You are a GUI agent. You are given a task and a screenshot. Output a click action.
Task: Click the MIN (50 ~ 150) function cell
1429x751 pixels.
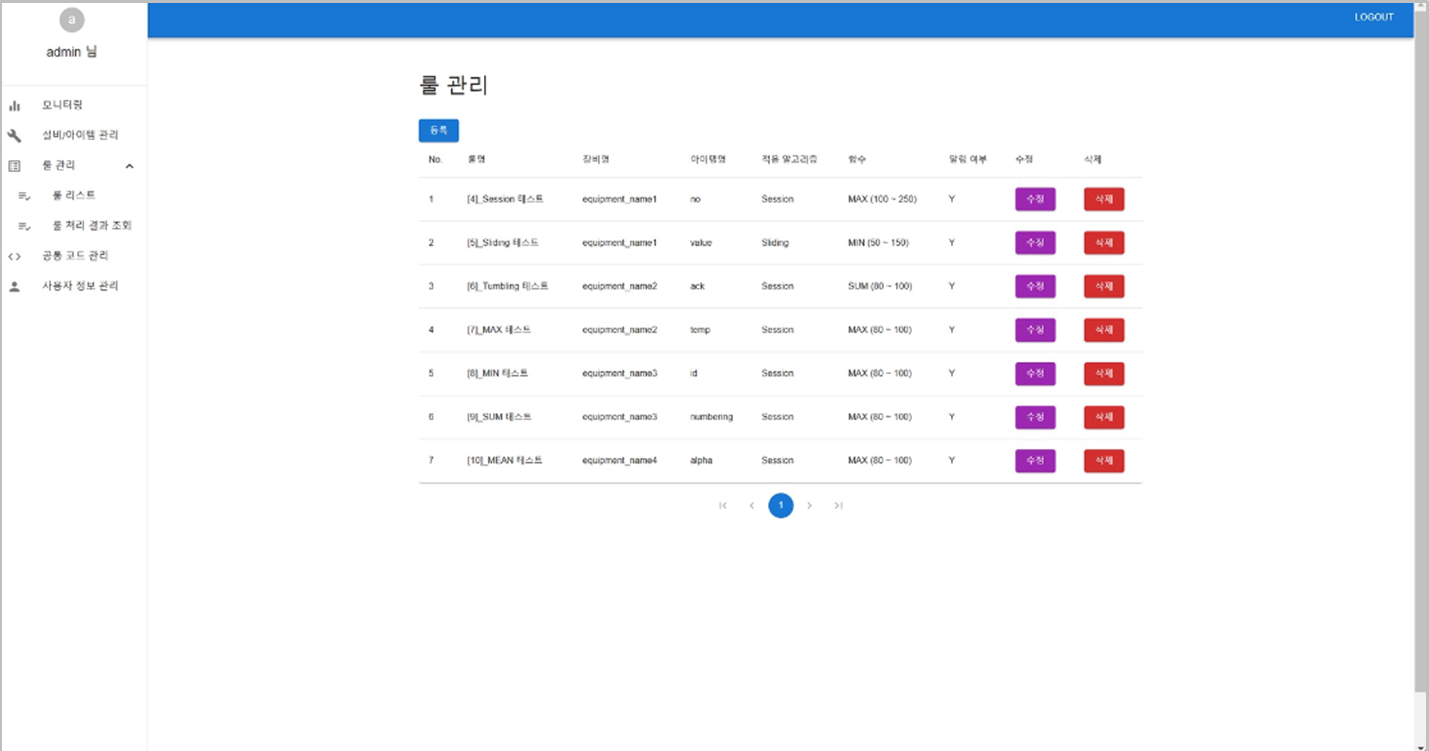pyautogui.click(x=878, y=243)
